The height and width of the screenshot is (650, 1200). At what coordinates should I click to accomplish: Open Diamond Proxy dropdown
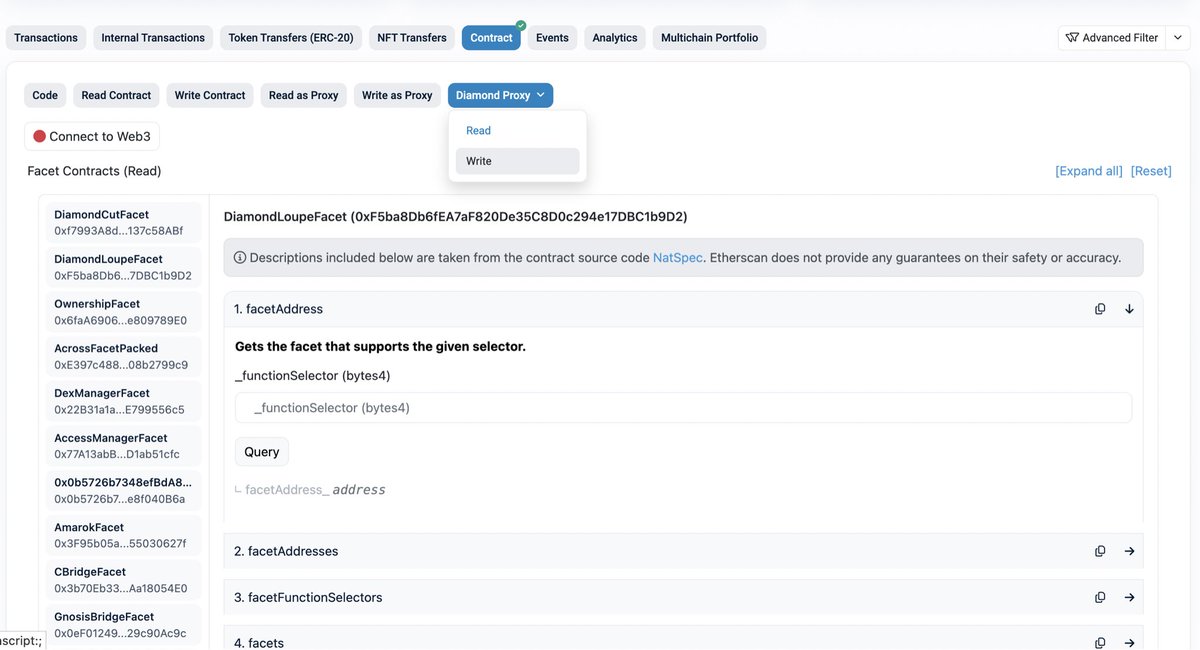click(500, 95)
